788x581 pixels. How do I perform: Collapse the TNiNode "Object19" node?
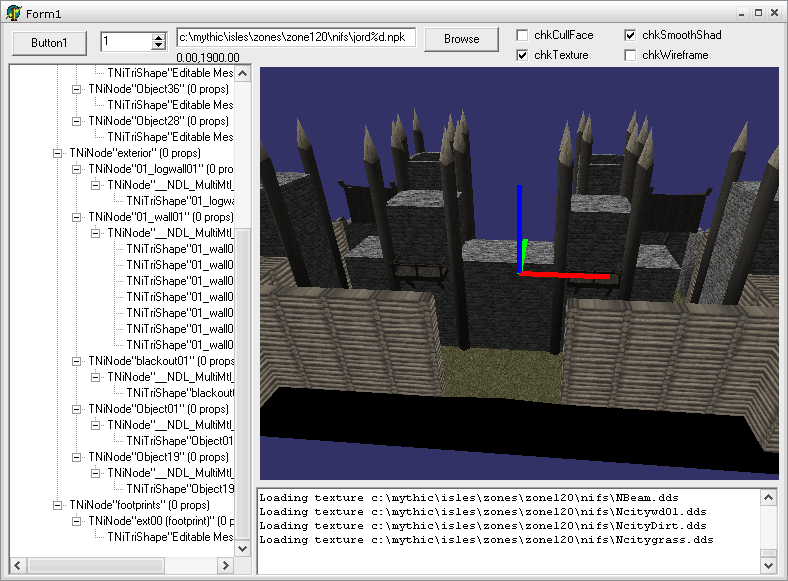coord(76,457)
